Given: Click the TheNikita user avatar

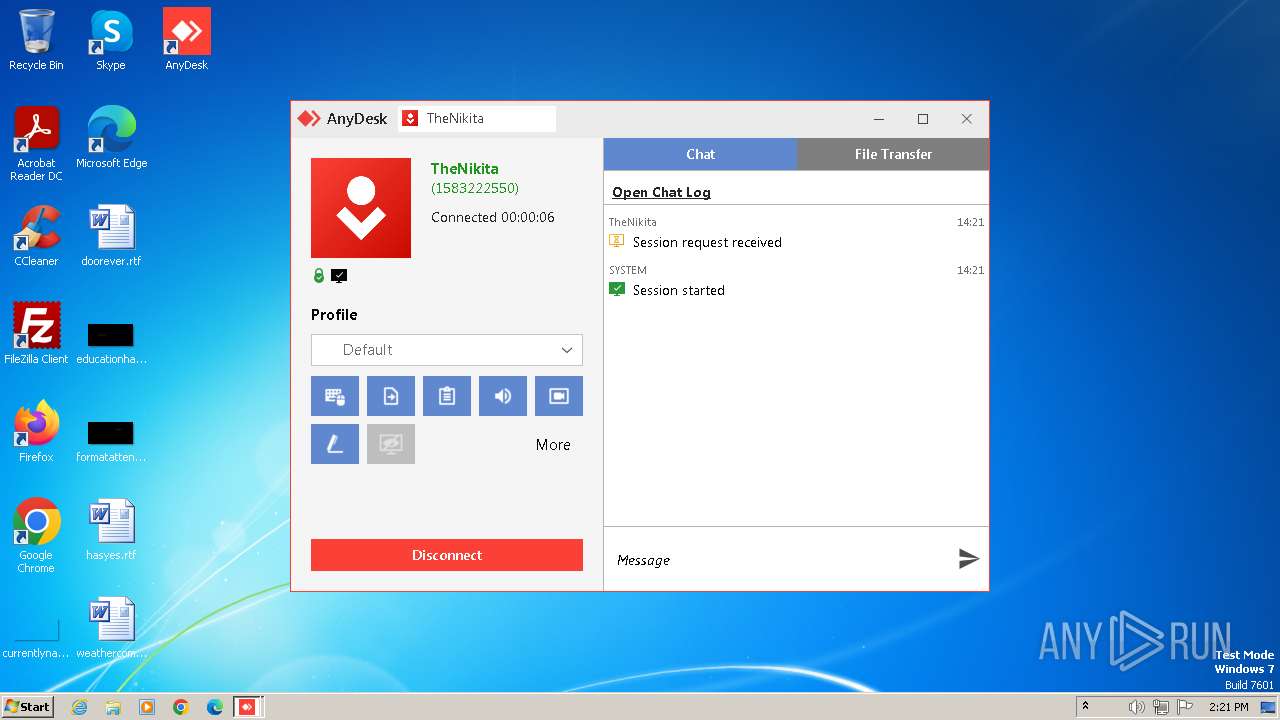Looking at the screenshot, I should (361, 208).
